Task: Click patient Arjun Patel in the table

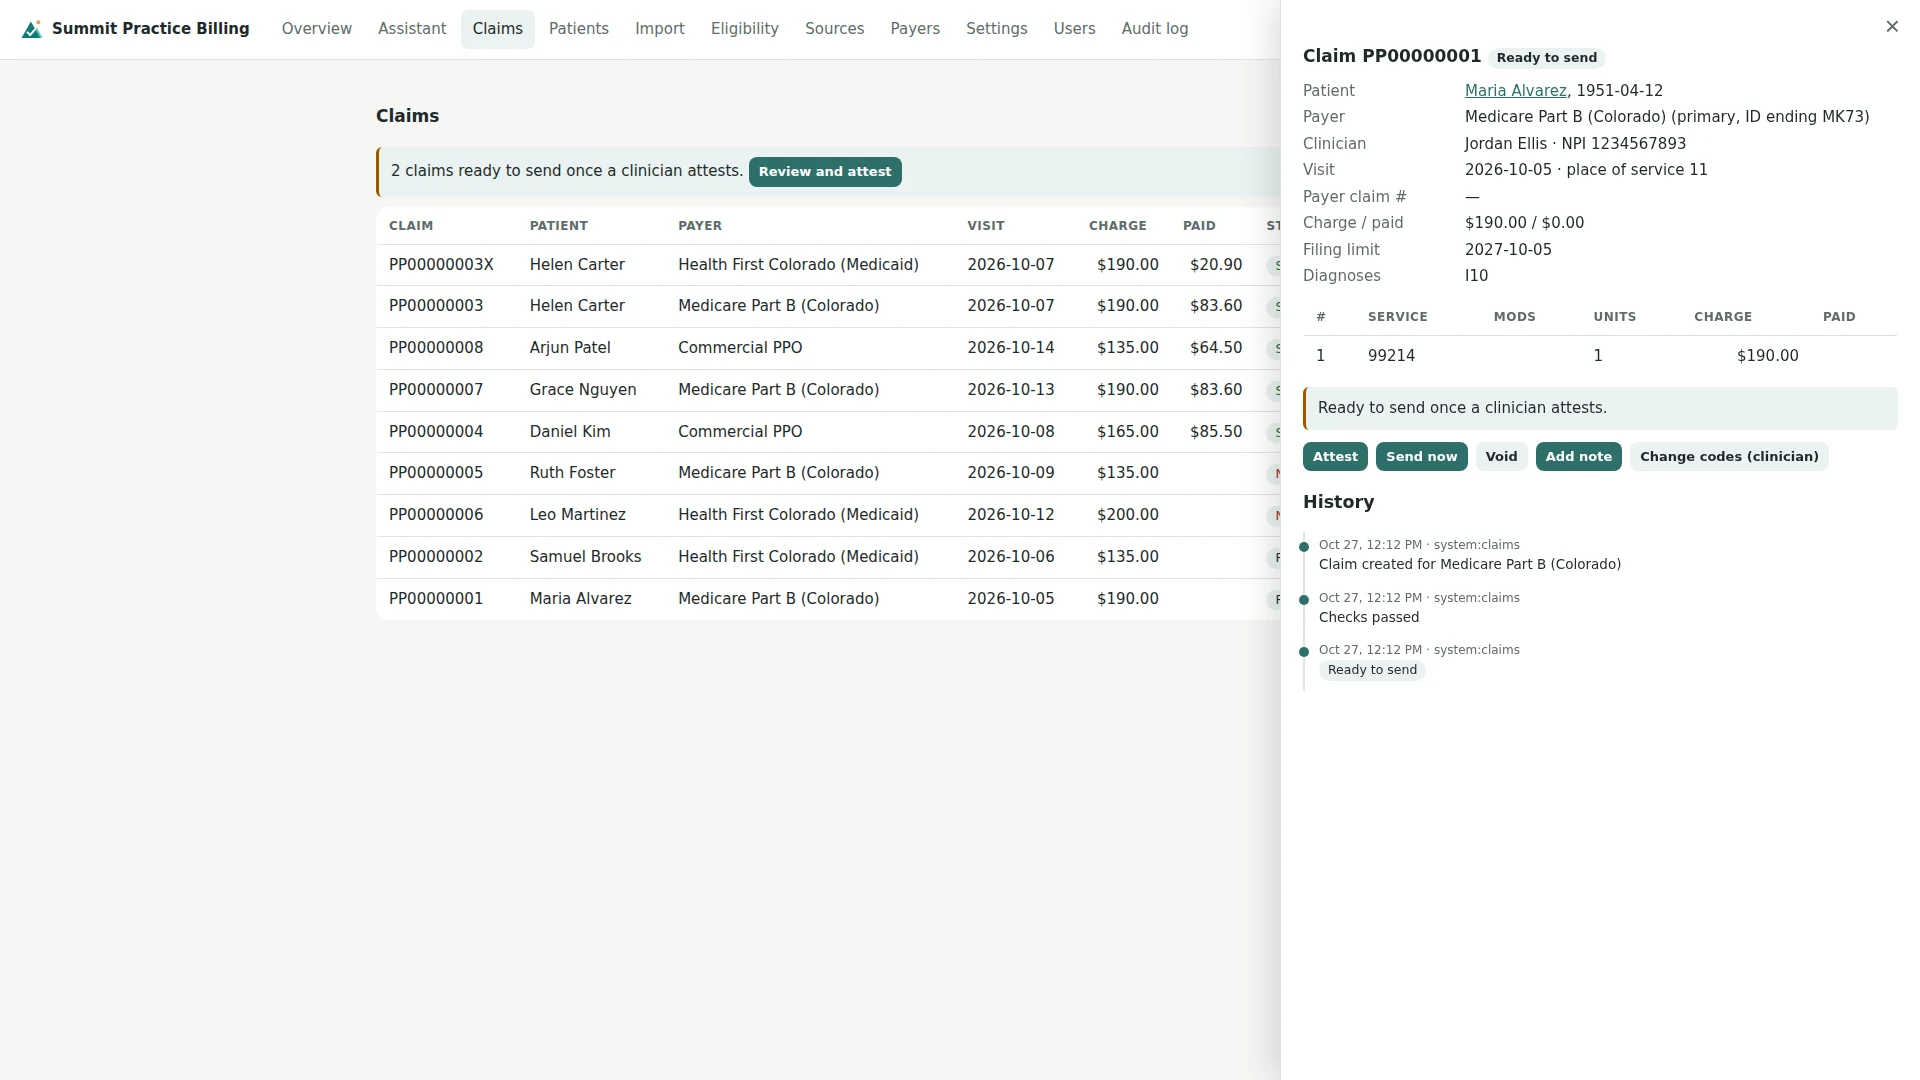Action: click(569, 348)
